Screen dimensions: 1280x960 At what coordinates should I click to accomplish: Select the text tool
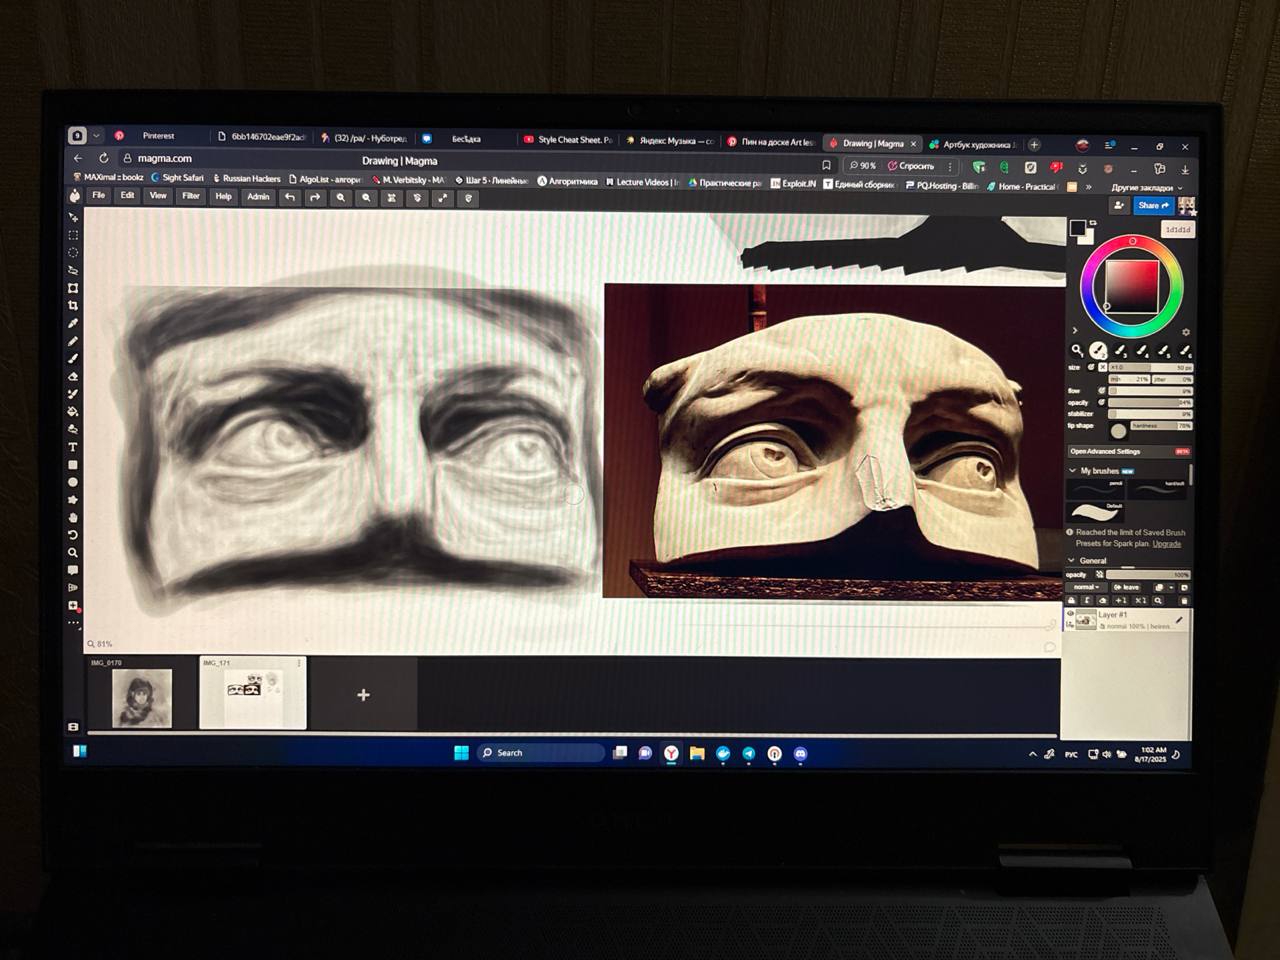tap(73, 447)
